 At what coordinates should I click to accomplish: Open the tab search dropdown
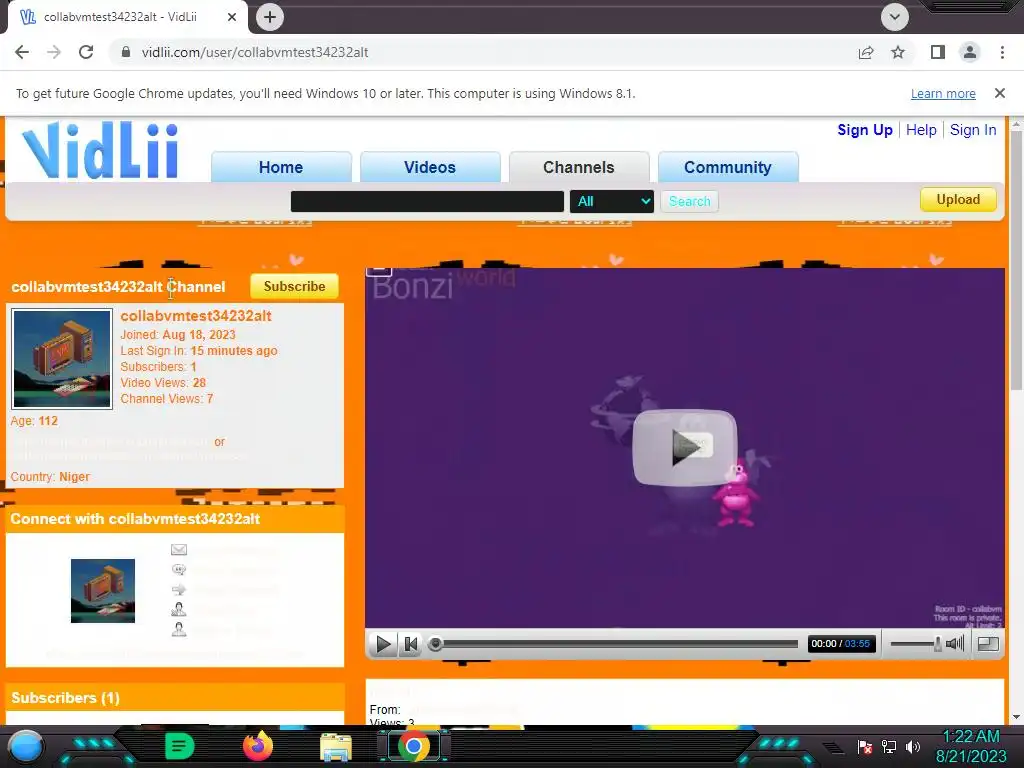(895, 17)
